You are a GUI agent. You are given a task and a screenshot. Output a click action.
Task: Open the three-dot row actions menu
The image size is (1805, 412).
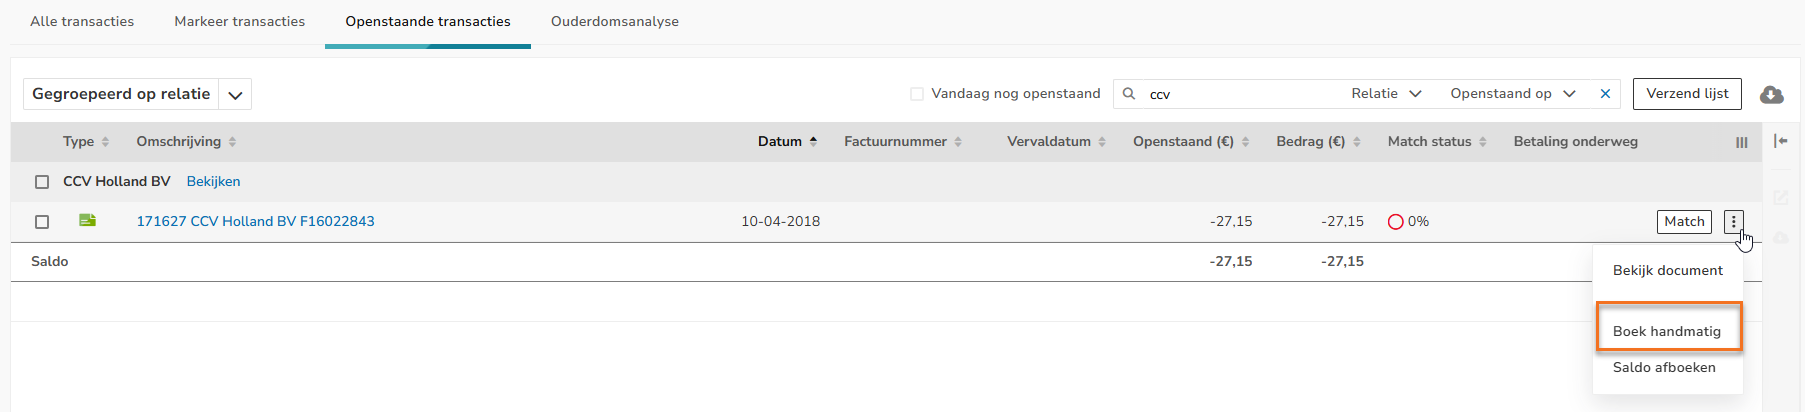pyautogui.click(x=1733, y=222)
